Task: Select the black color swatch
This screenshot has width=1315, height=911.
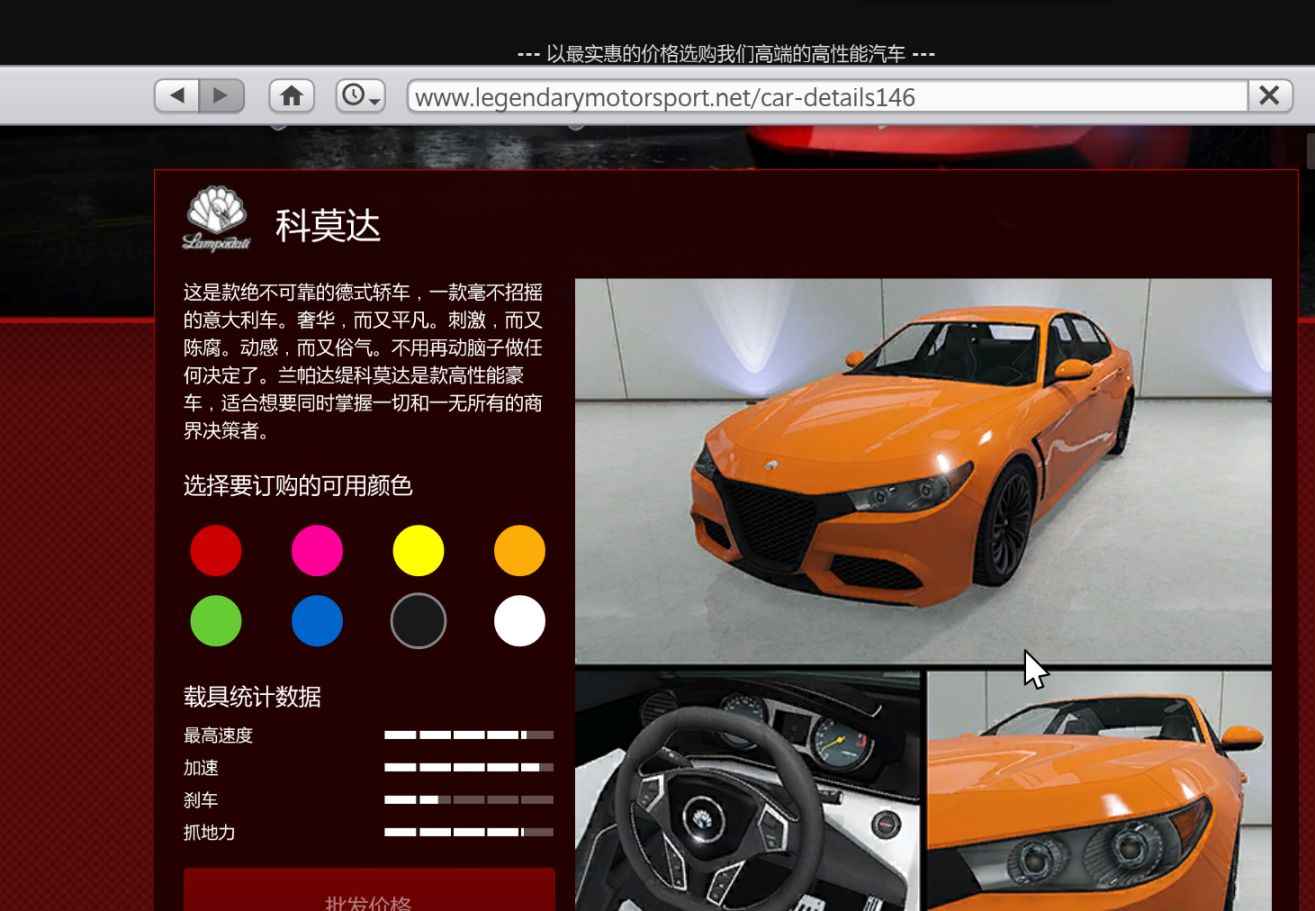Action: tap(418, 621)
